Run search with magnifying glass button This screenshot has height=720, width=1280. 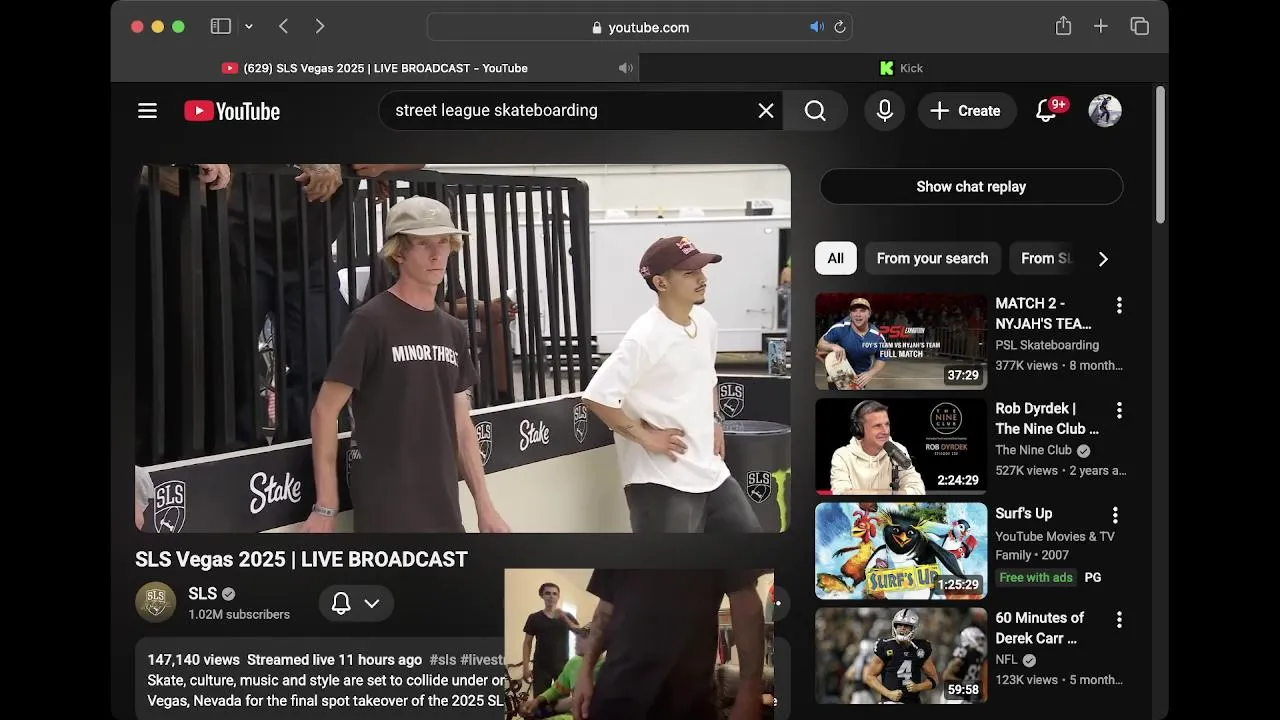pos(815,111)
